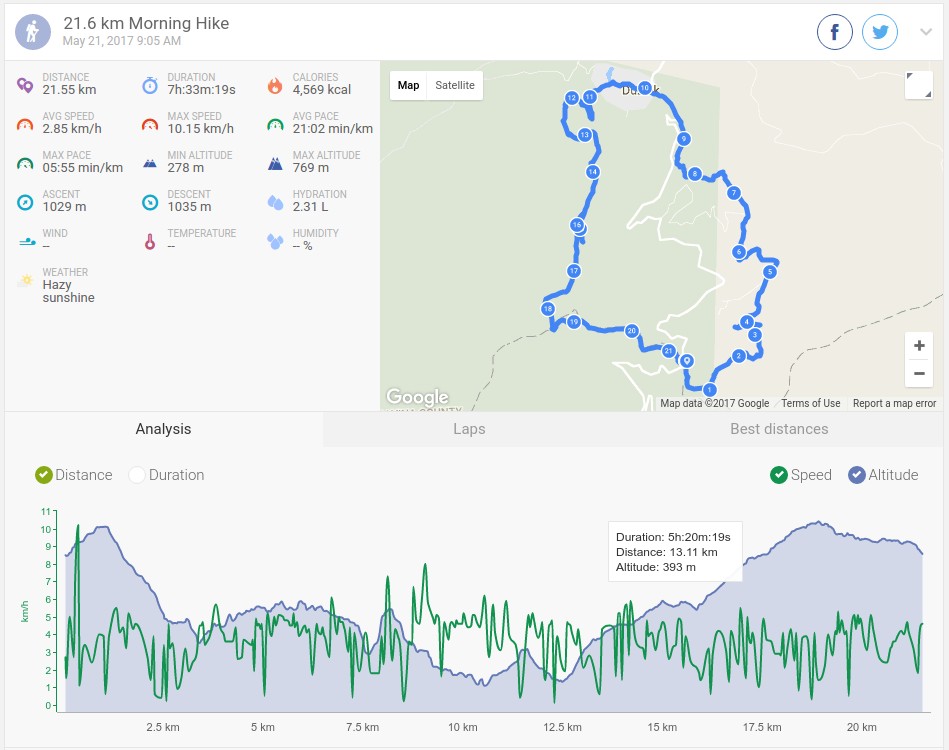Toggle fullscreen map view icon
This screenshot has width=949, height=750.
coord(919,85)
